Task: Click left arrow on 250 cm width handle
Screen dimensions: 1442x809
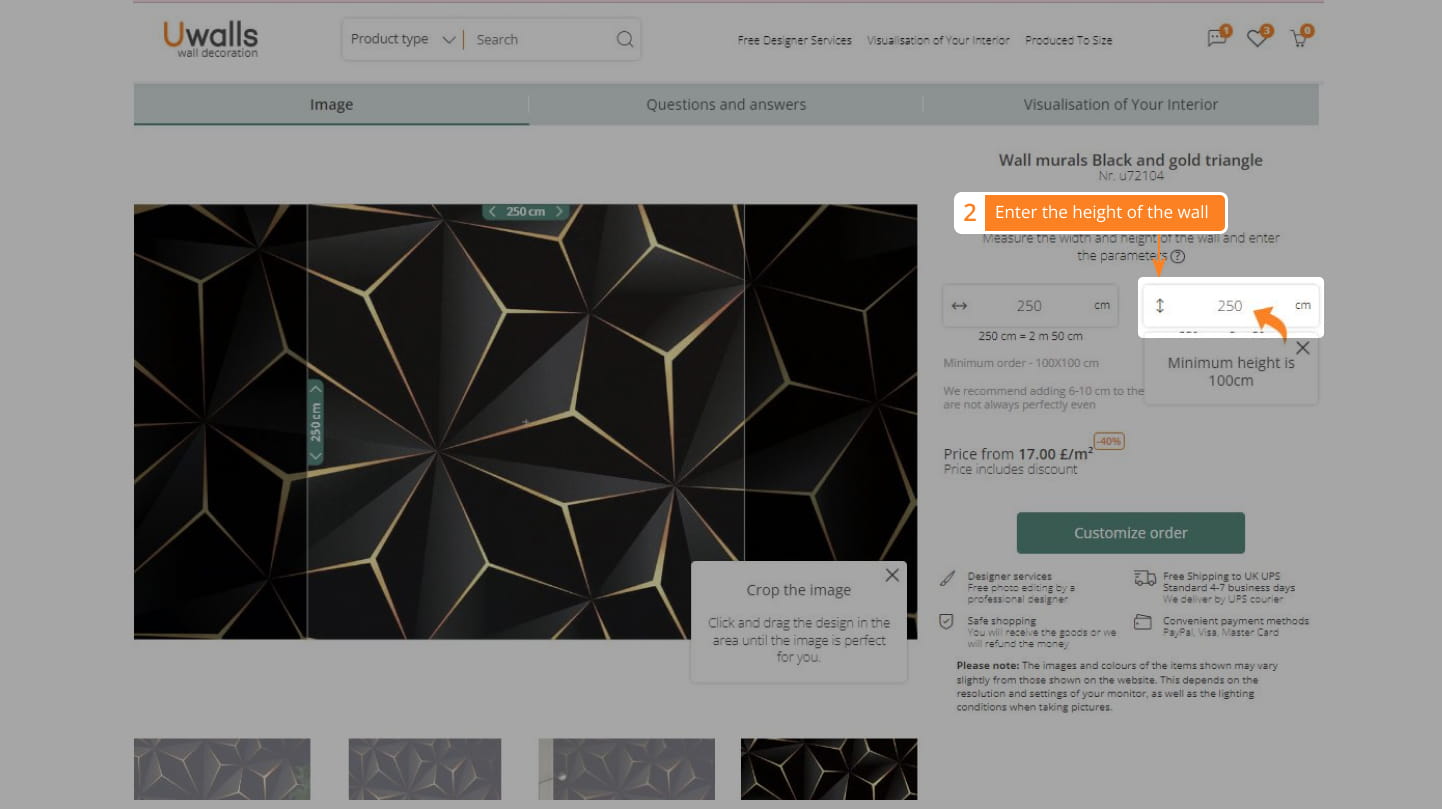Action: [492, 212]
